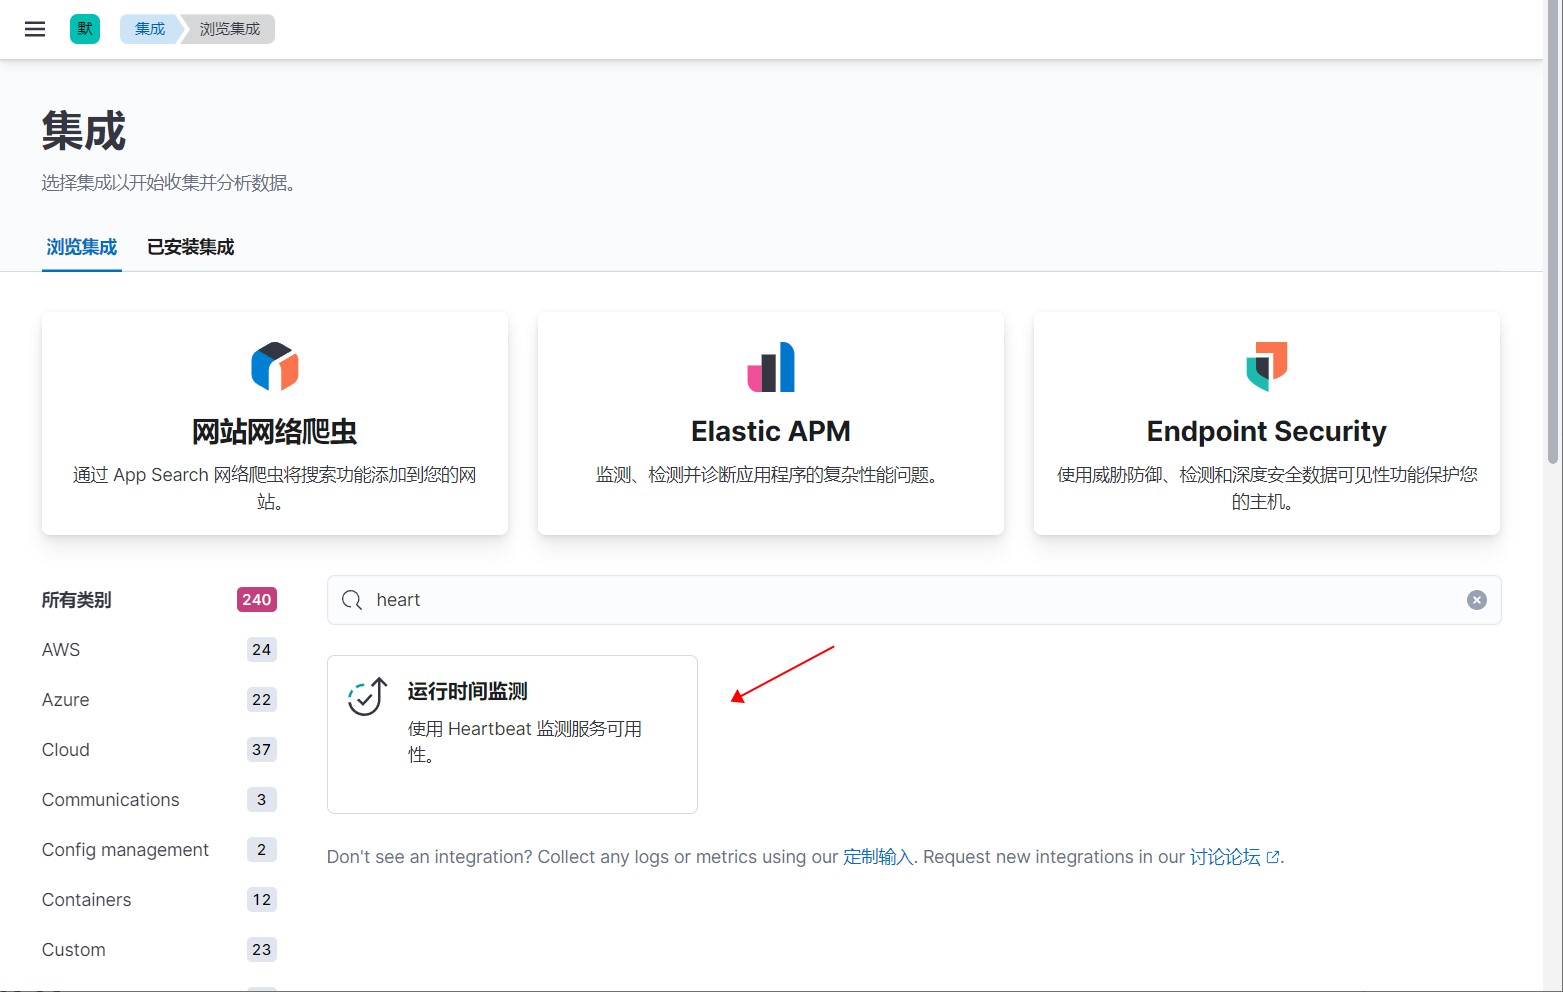The height and width of the screenshot is (992, 1563).
Task: Click the Cloud count badge 37
Action: click(262, 750)
